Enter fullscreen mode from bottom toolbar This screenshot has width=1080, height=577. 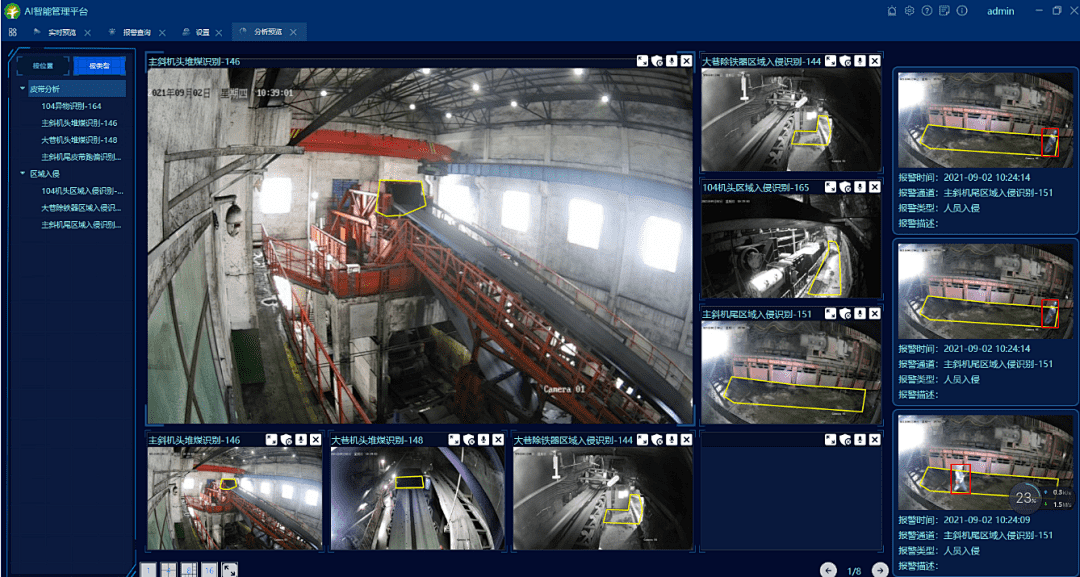pyautogui.click(x=230, y=569)
